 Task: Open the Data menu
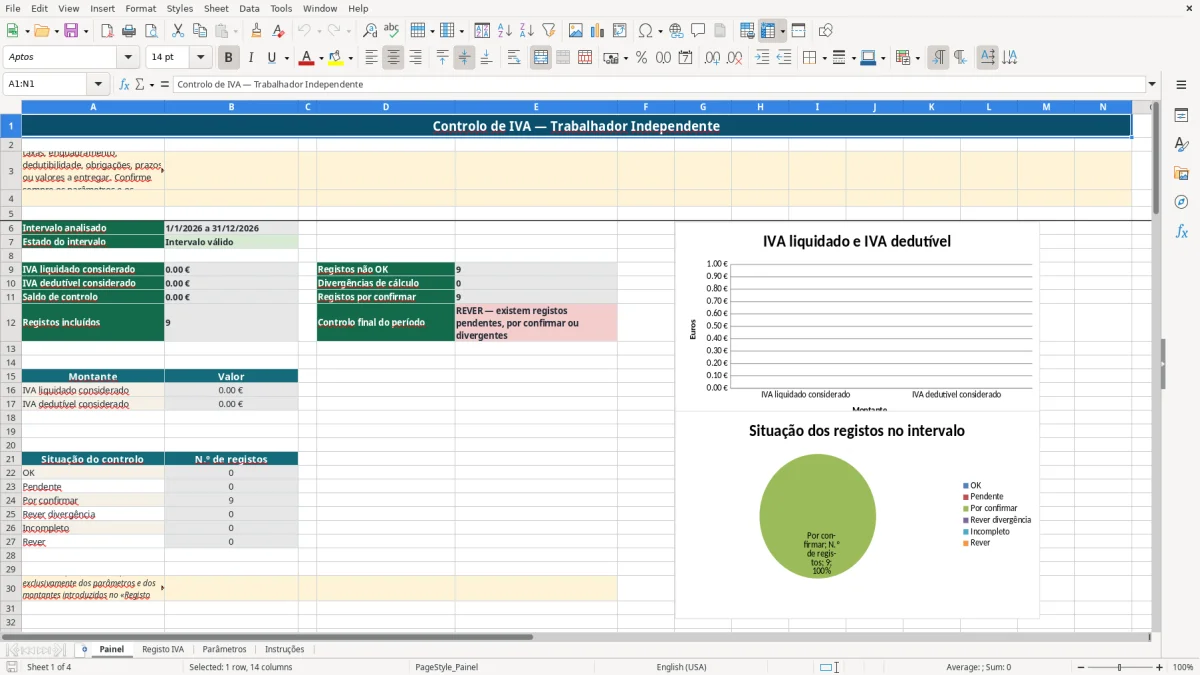click(x=249, y=8)
